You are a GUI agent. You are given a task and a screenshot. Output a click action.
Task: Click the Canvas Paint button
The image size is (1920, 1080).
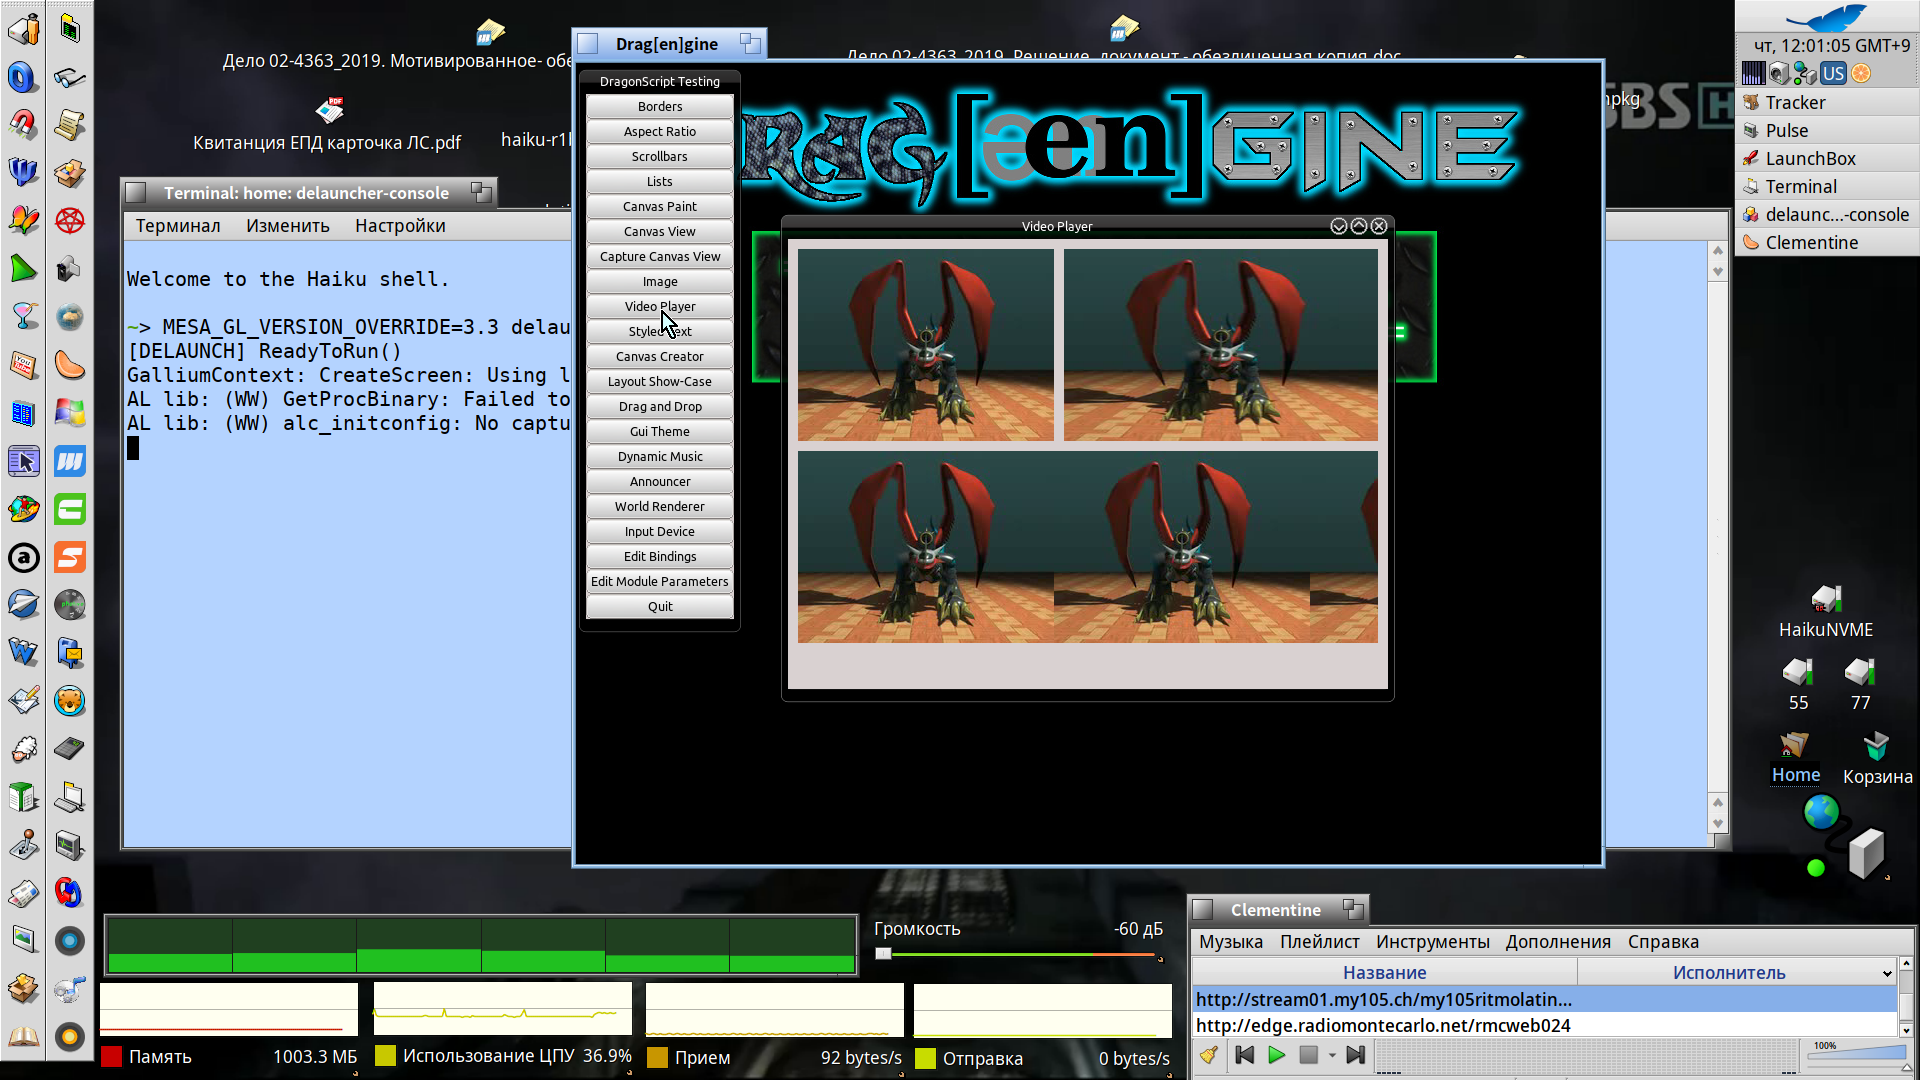660,207
